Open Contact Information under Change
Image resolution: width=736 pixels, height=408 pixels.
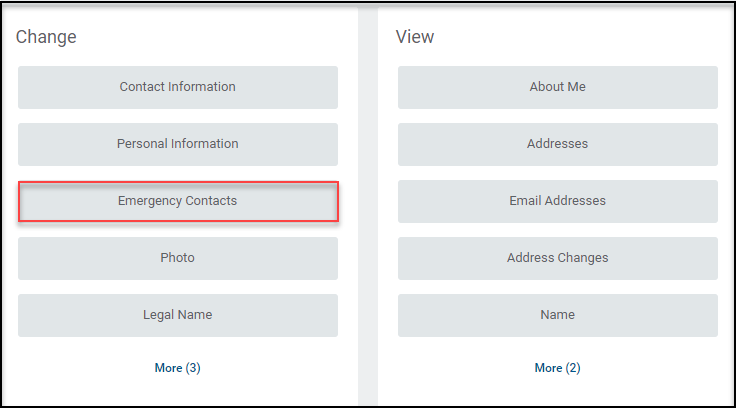pyautogui.click(x=177, y=87)
